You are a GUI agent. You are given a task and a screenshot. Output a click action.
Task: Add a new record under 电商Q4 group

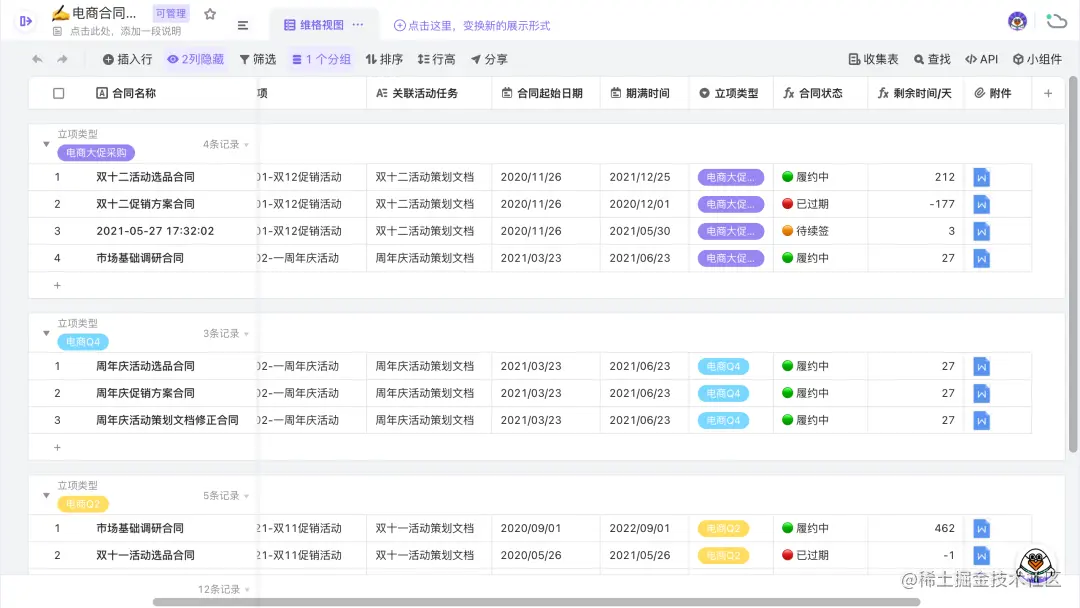pos(57,447)
